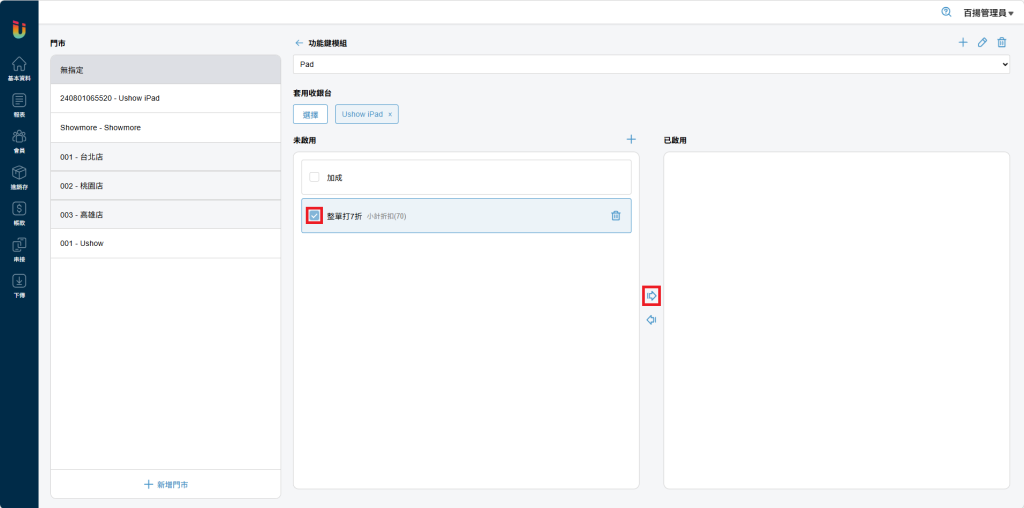The height and width of the screenshot is (508, 1024).
Task: Delete 整單打7折 with its trash icon
Action: (615, 216)
